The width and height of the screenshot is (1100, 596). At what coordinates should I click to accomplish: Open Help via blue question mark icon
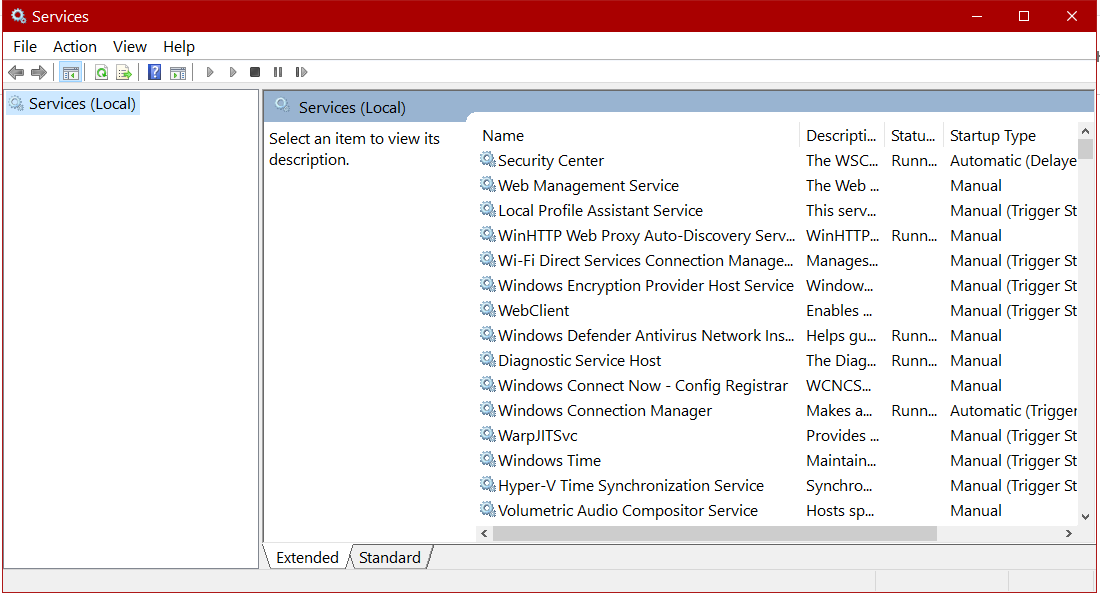[x=154, y=72]
